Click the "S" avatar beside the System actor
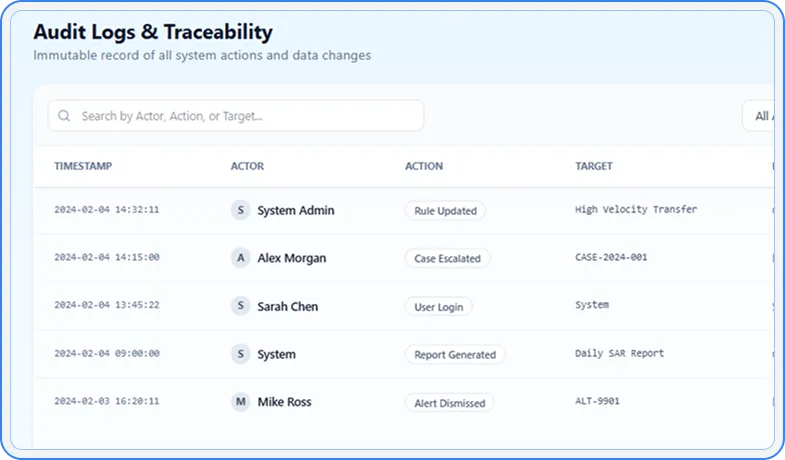 [x=240, y=354]
